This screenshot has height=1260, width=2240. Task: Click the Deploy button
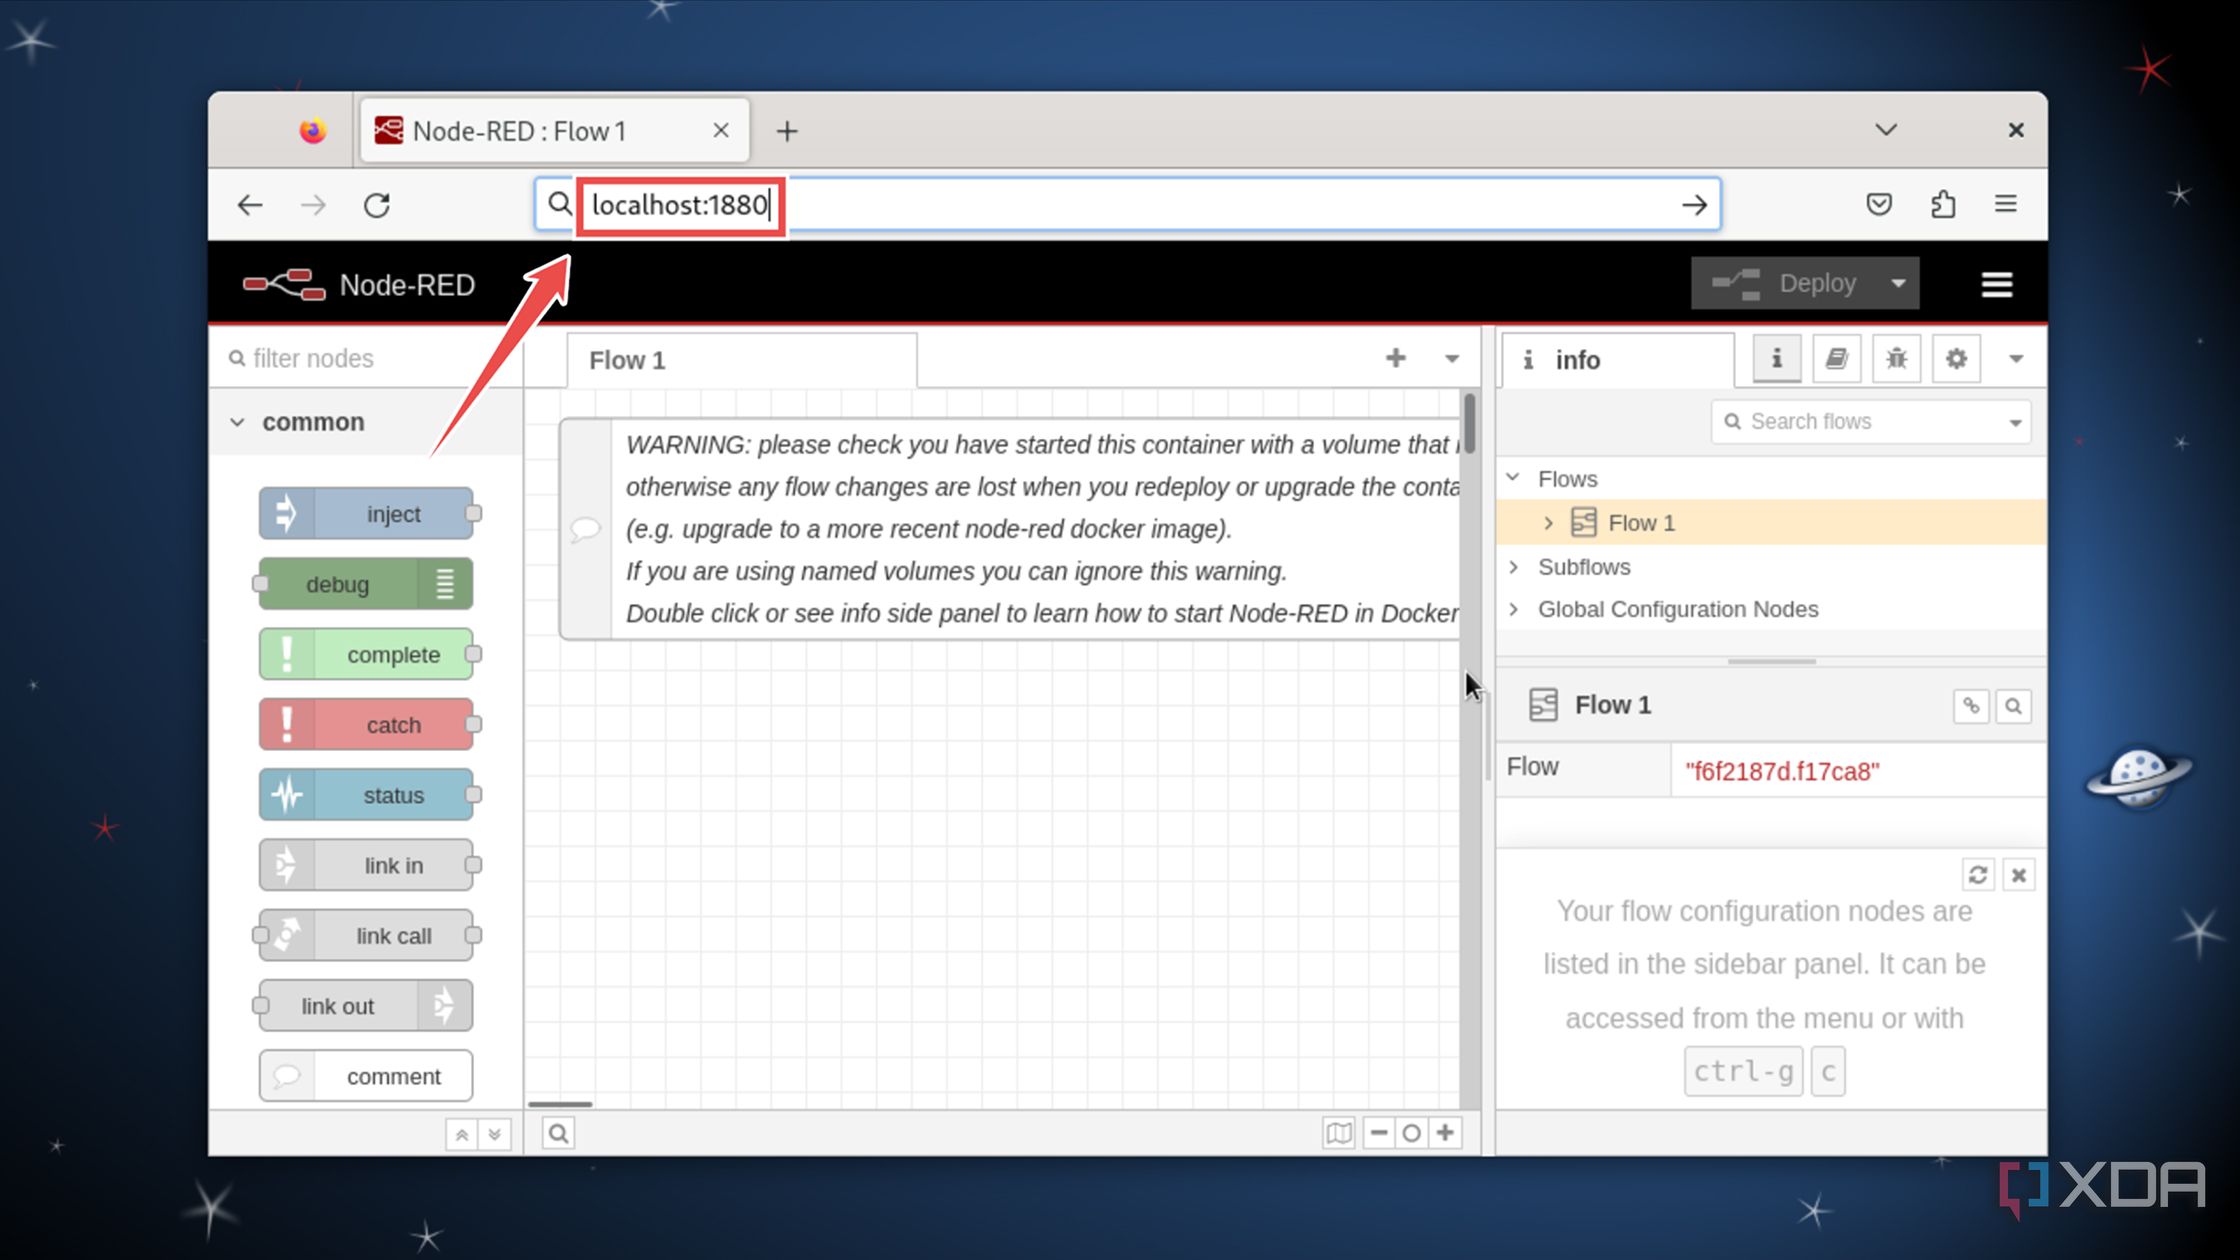(x=1815, y=283)
